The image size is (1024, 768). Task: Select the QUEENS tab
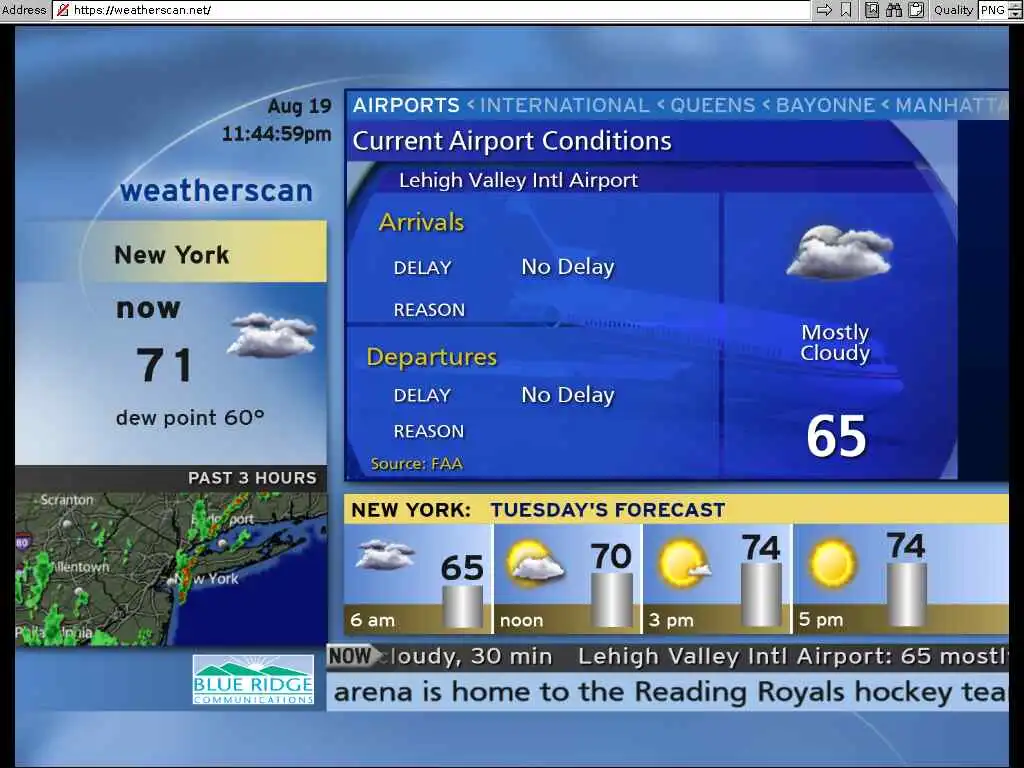712,105
